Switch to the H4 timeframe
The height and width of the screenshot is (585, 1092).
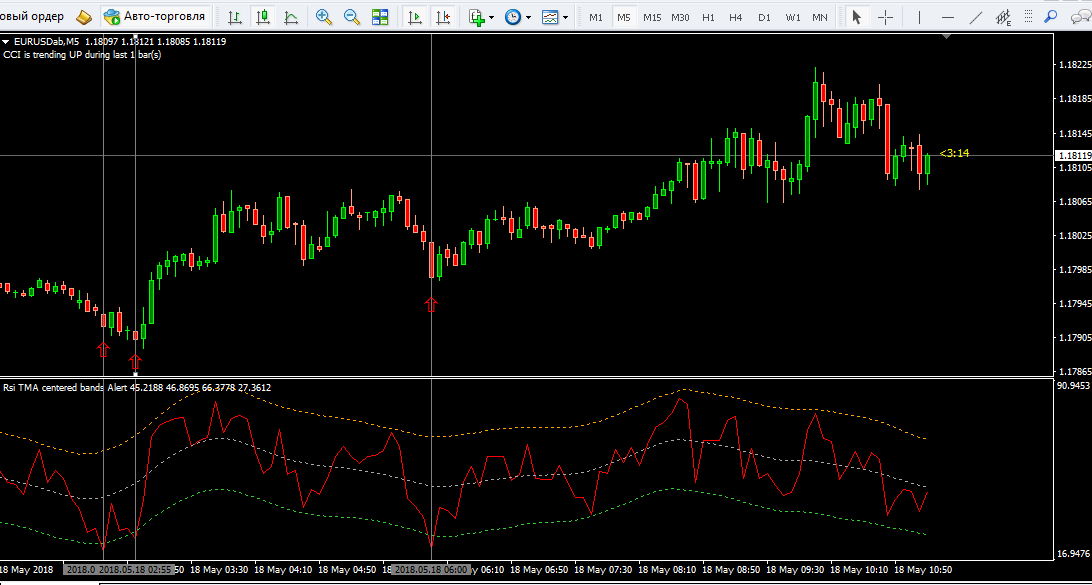736,17
